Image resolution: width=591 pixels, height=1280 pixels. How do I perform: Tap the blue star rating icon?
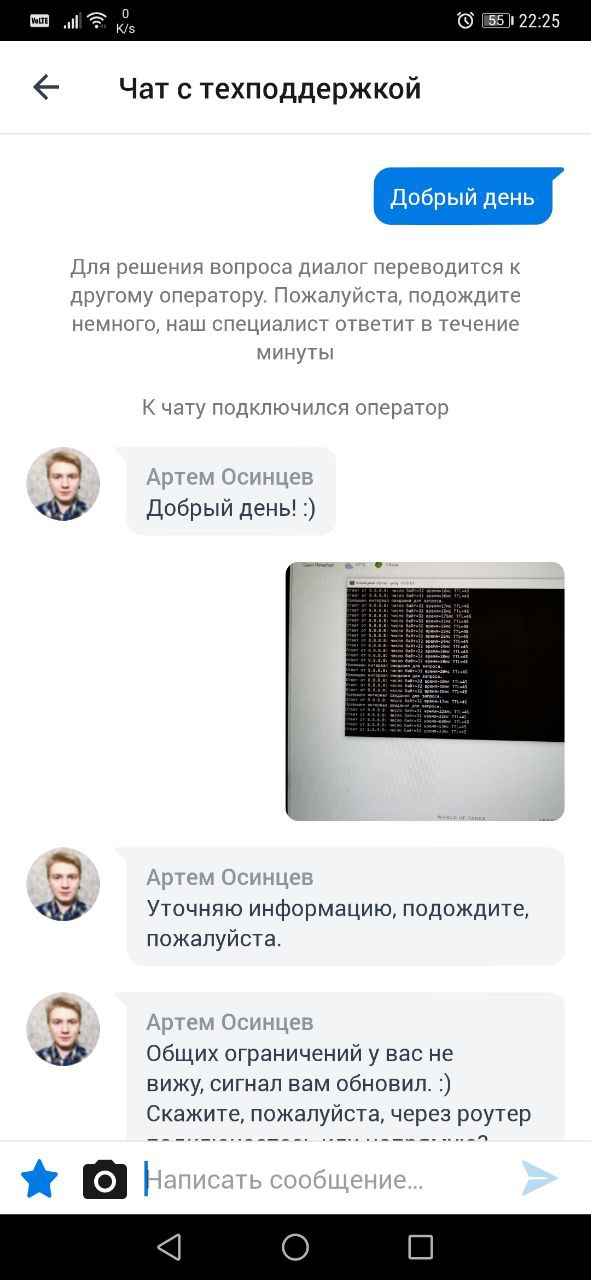pyautogui.click(x=40, y=1179)
